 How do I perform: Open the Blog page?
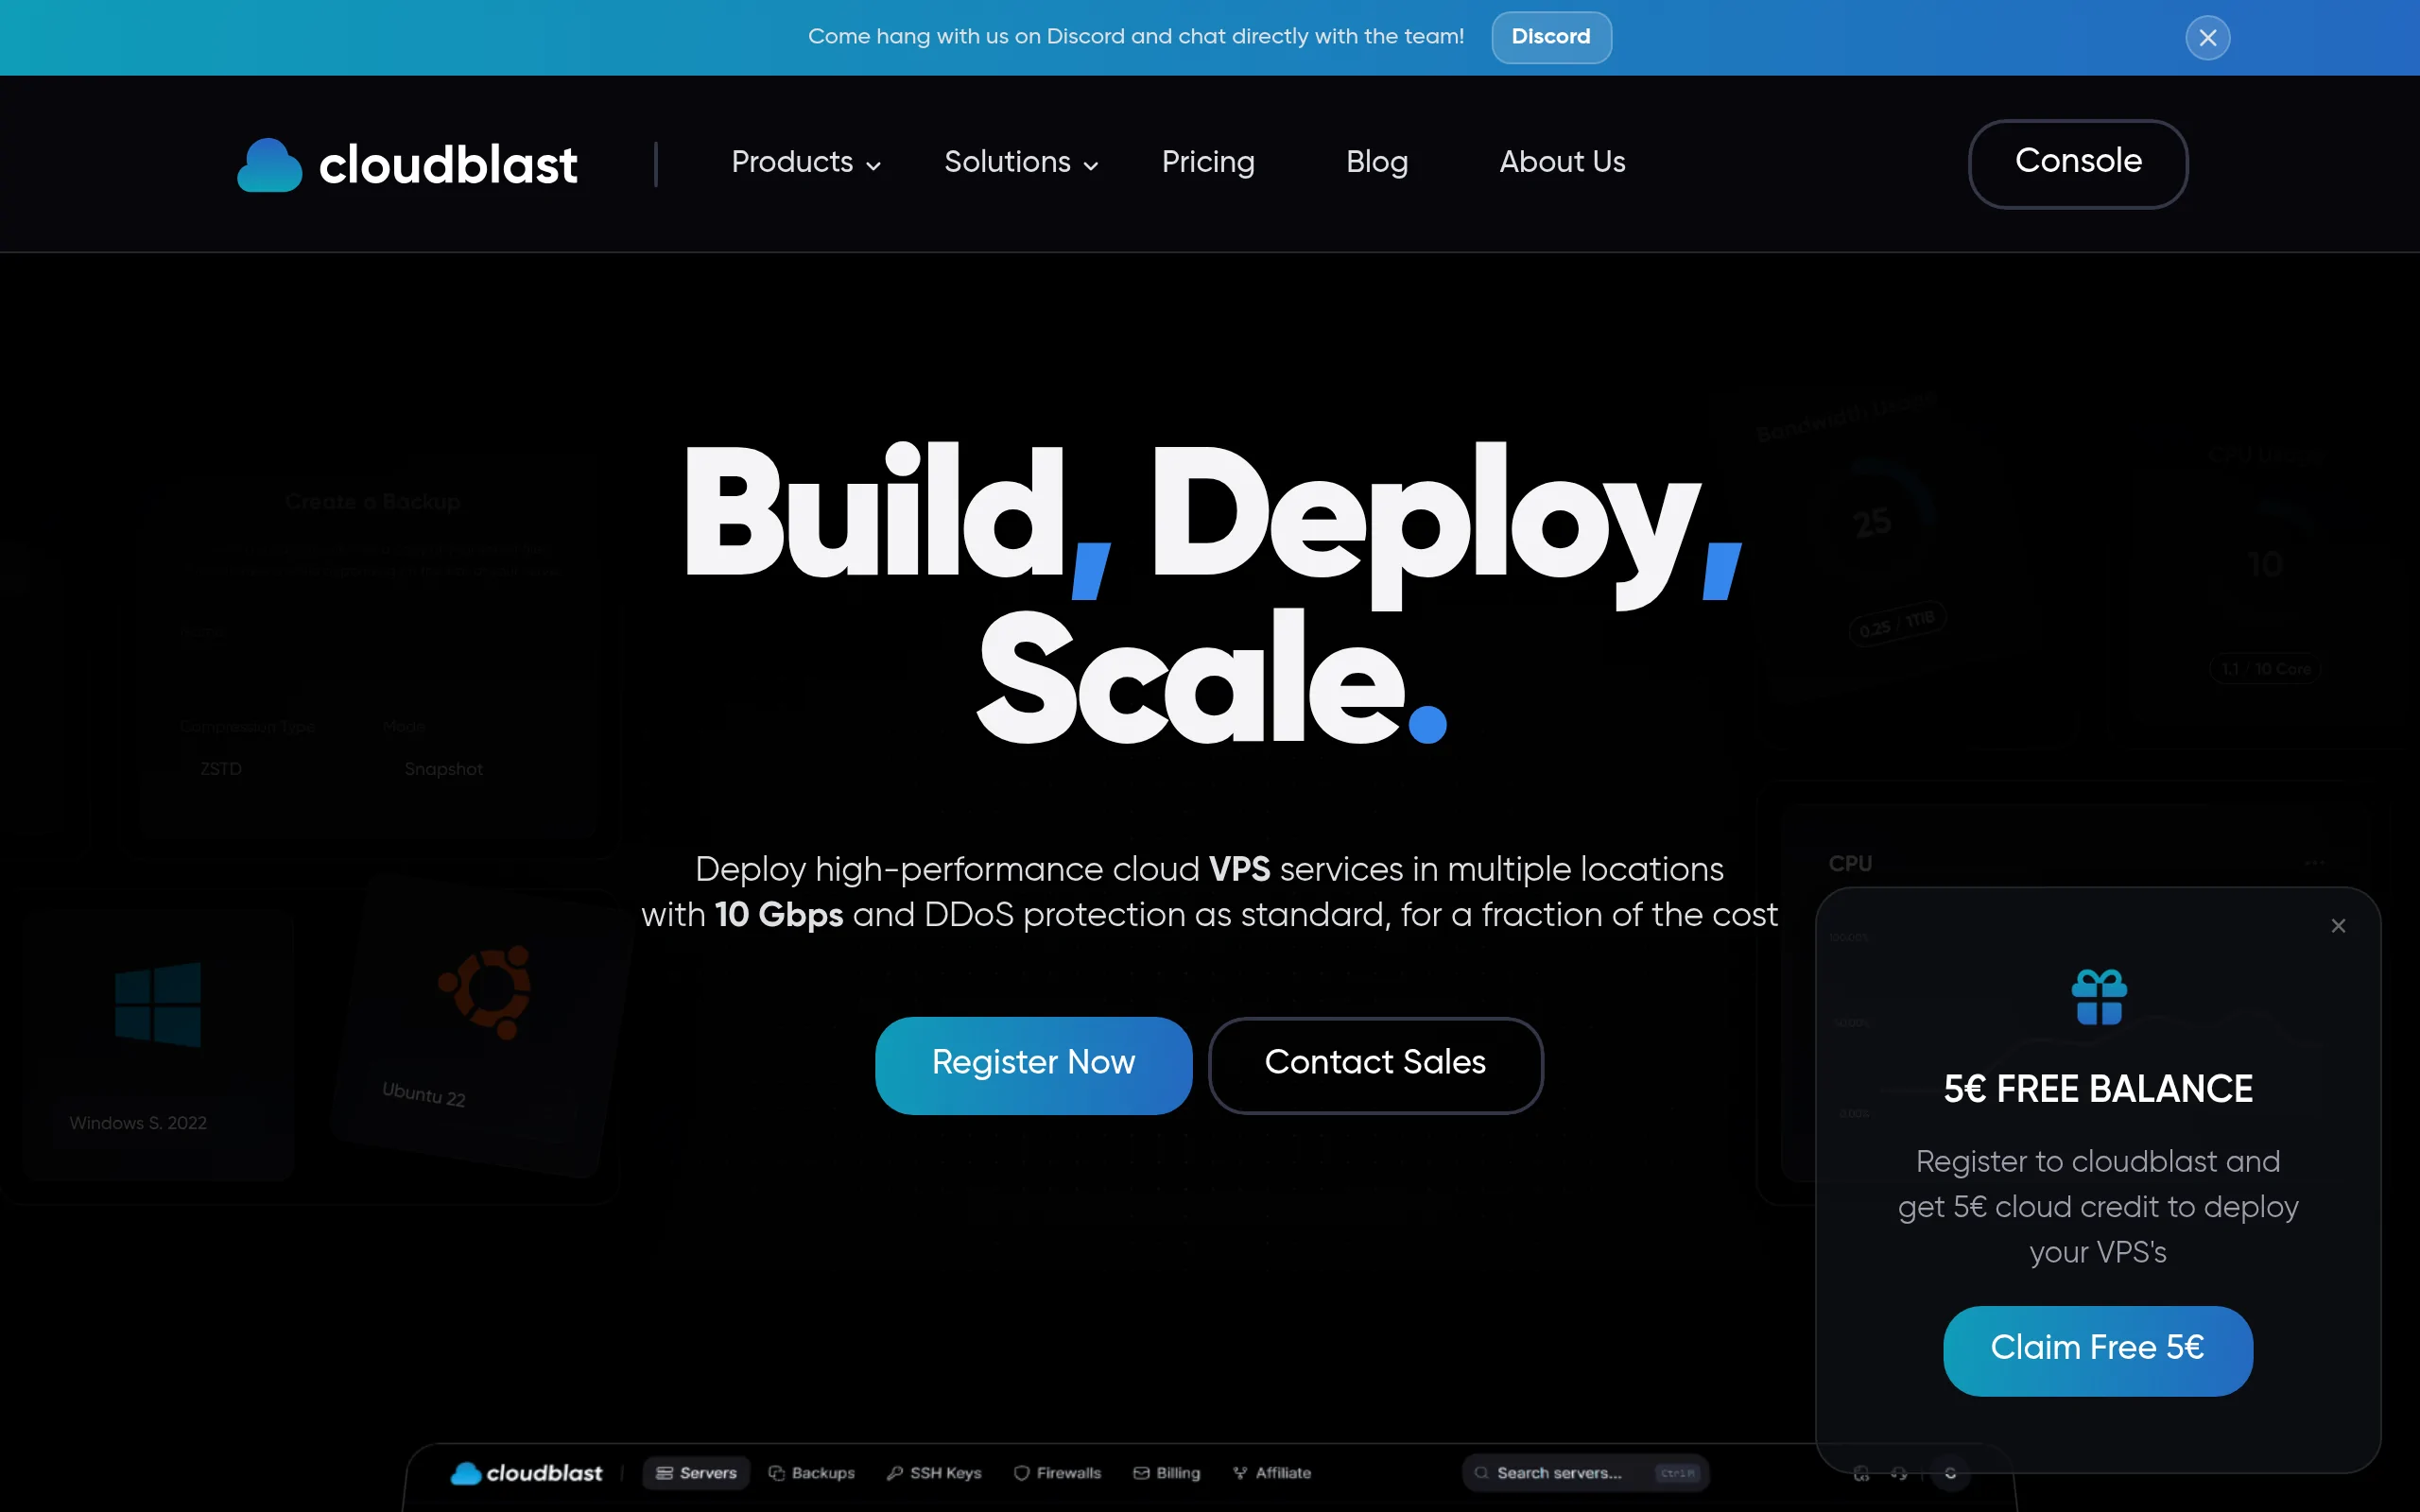pyautogui.click(x=1377, y=162)
